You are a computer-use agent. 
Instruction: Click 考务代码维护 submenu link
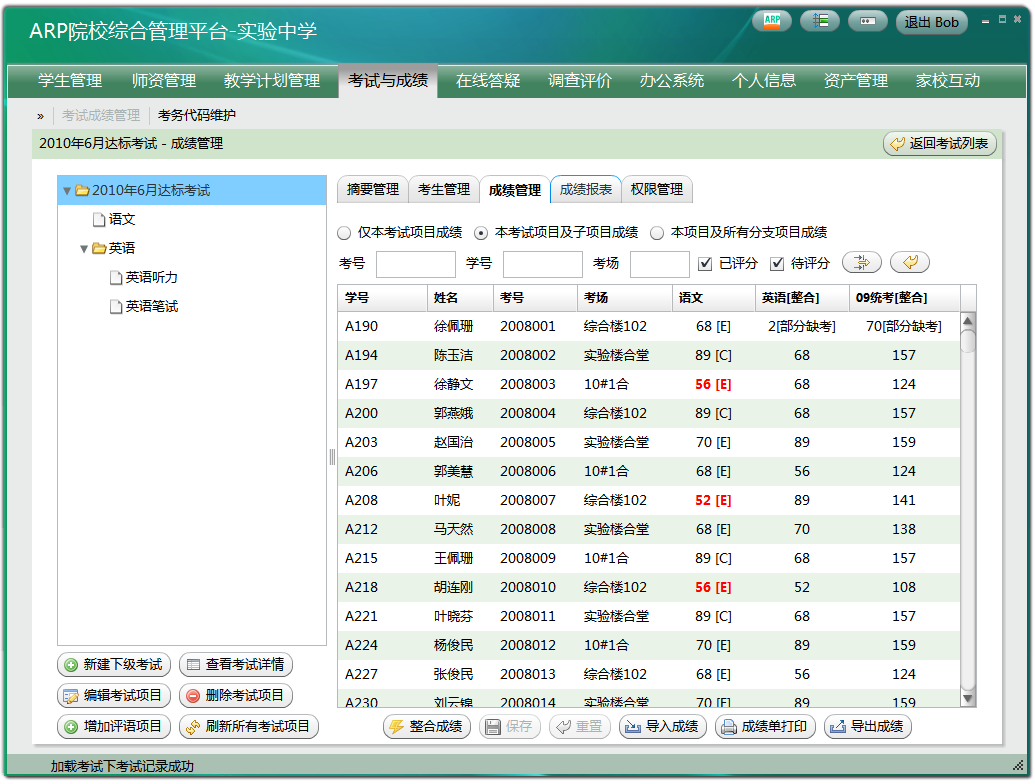pos(197,115)
